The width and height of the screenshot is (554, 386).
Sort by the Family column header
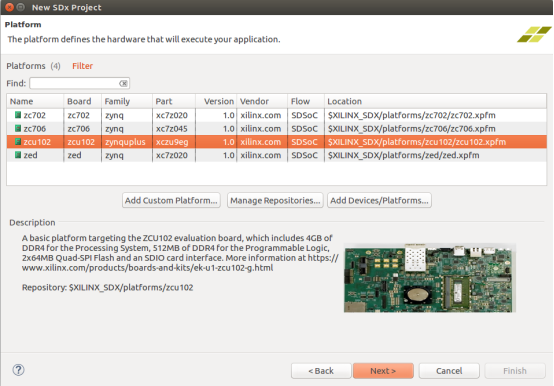pos(126,101)
